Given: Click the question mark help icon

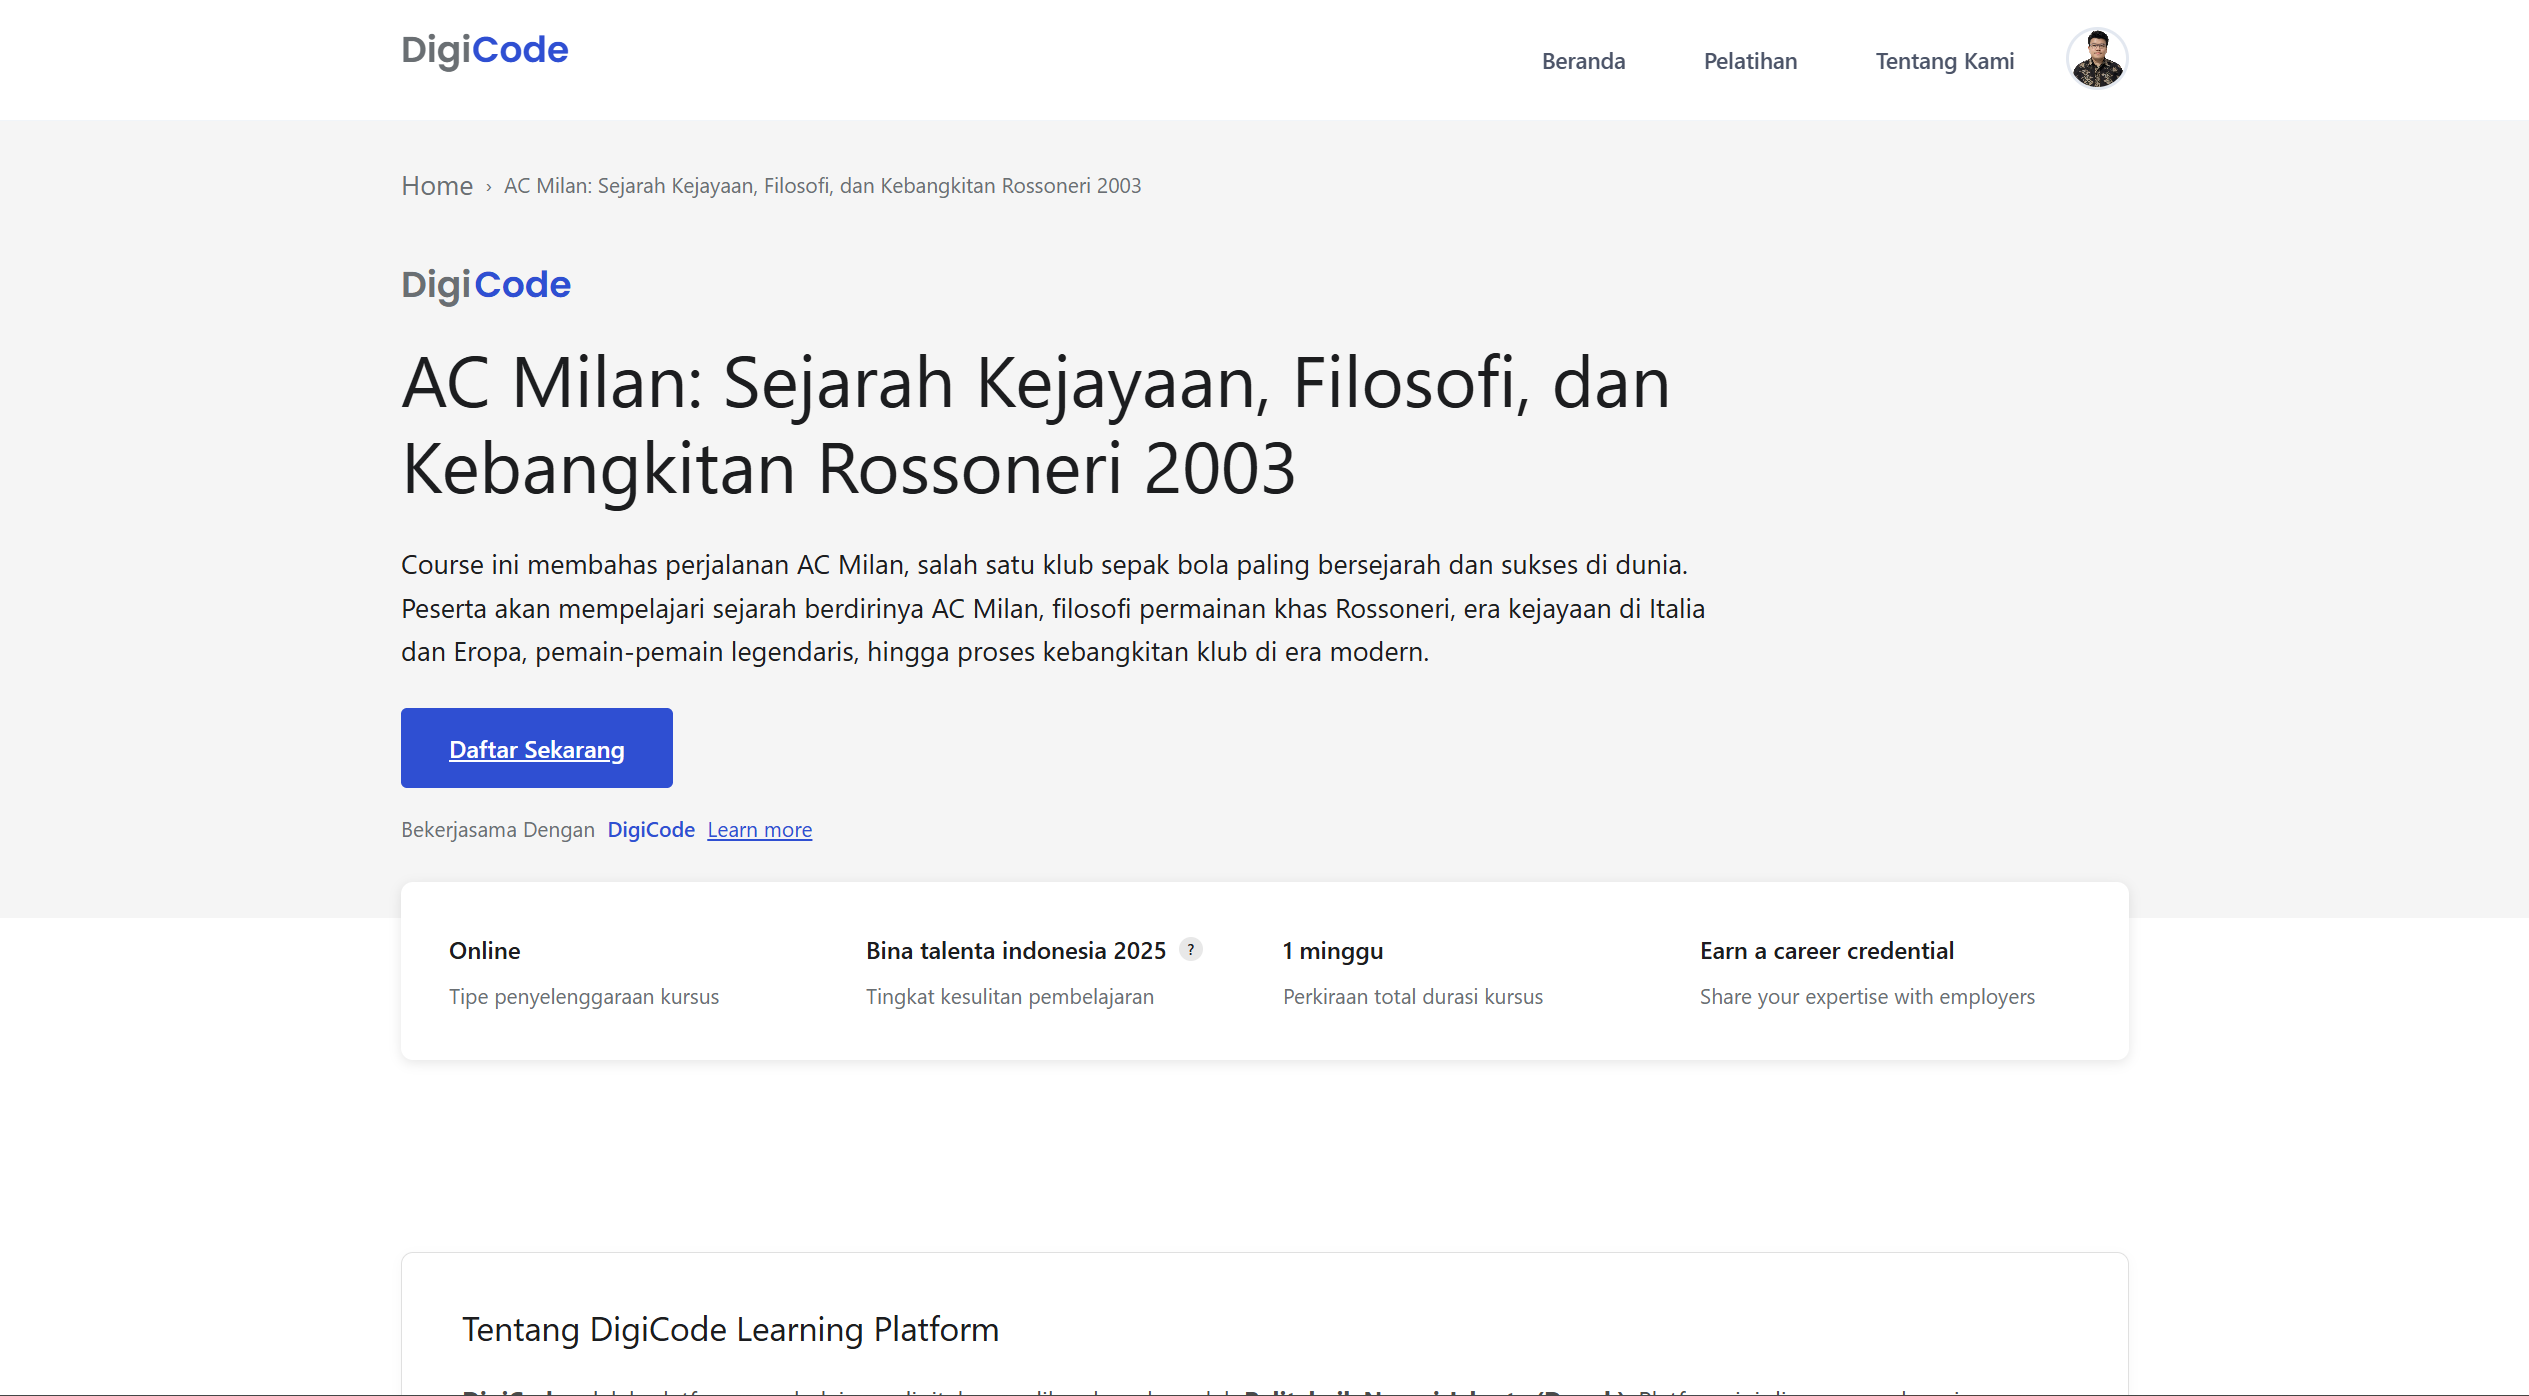Looking at the screenshot, I should click(1190, 949).
